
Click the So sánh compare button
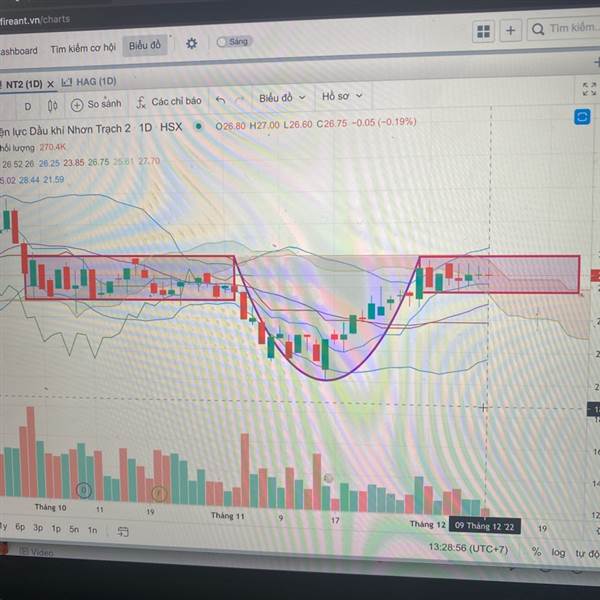click(96, 104)
